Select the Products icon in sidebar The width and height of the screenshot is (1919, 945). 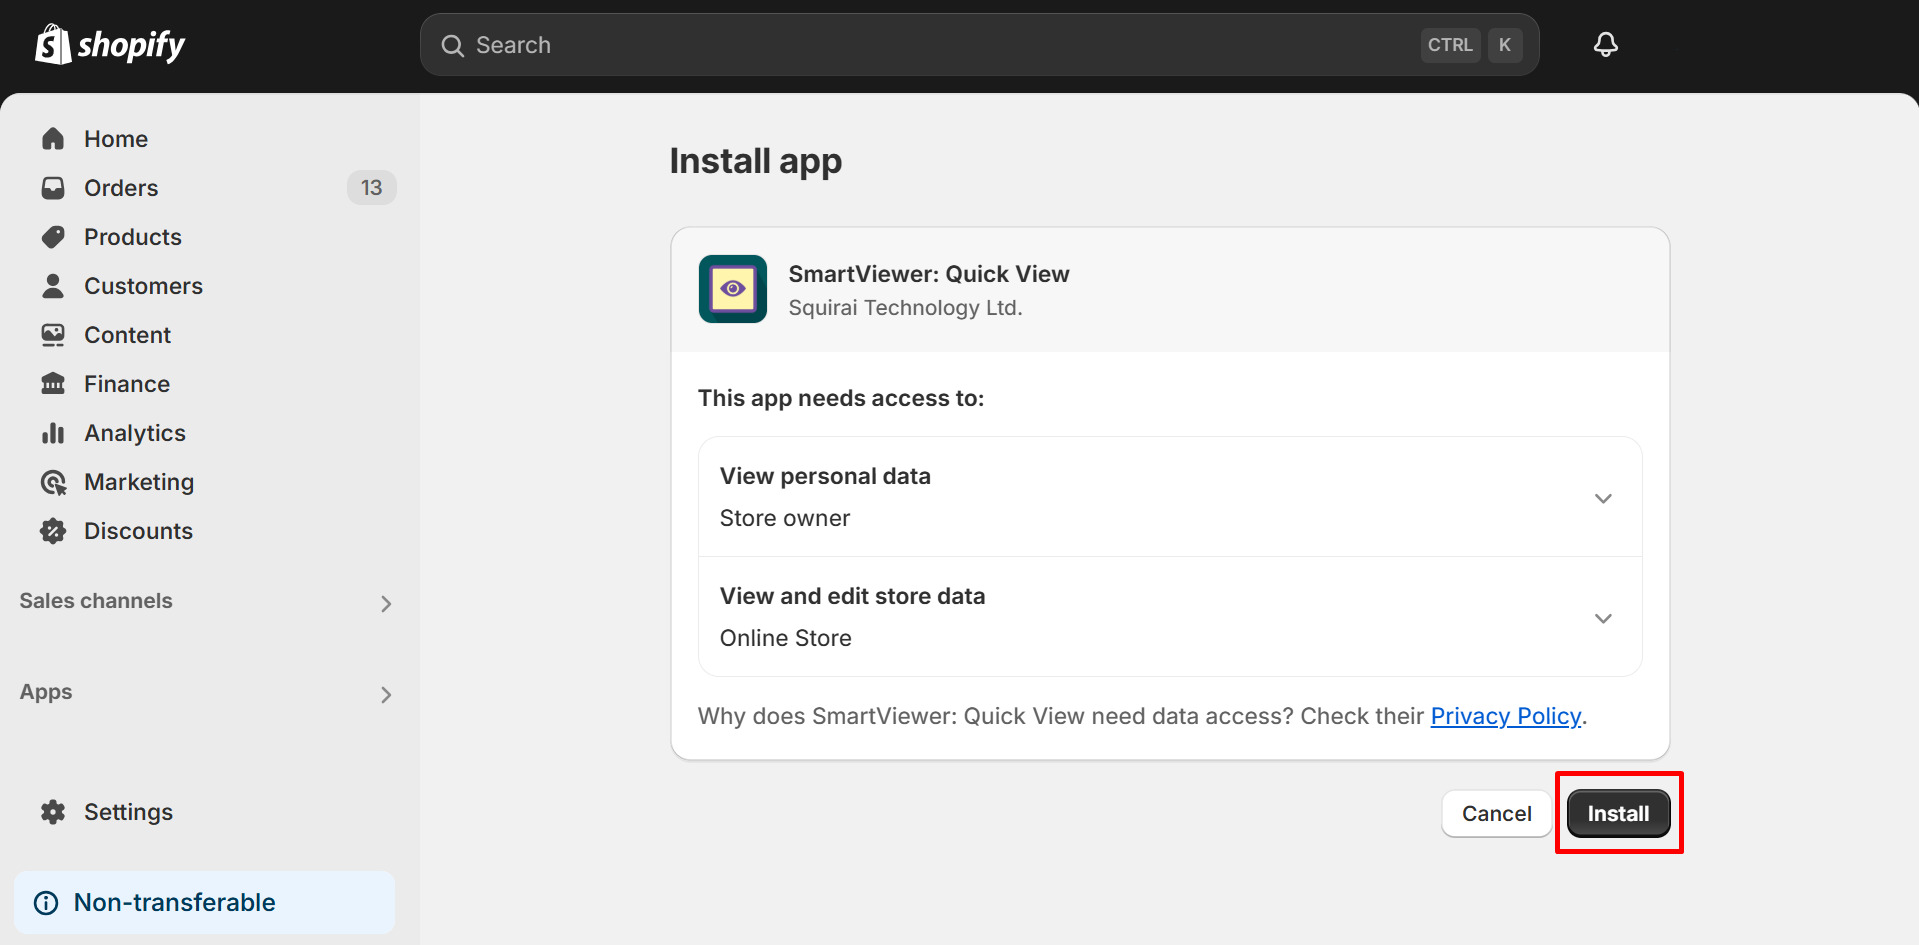pyautogui.click(x=53, y=237)
